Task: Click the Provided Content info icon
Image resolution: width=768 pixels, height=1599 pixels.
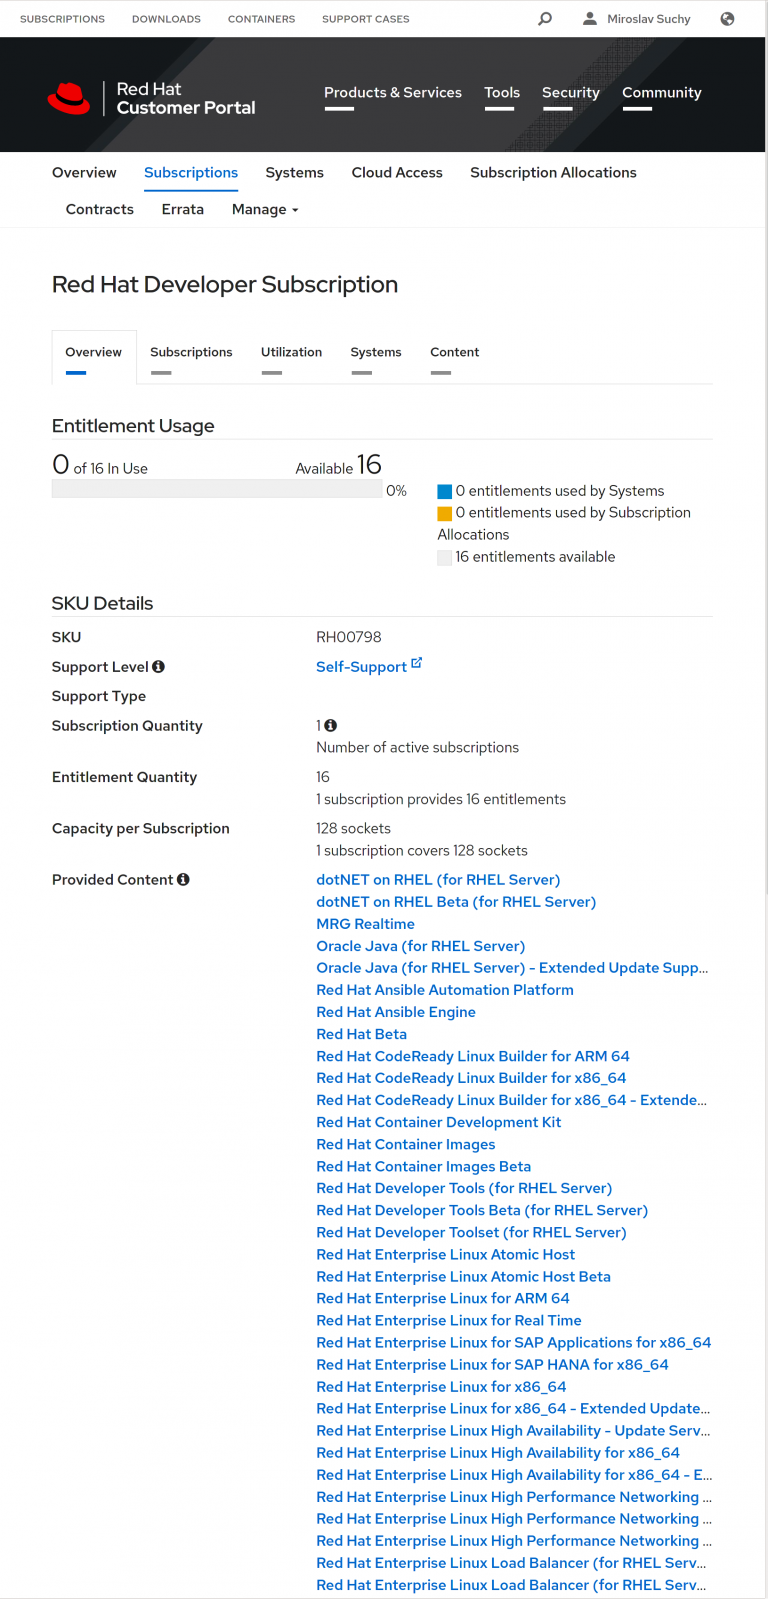Action: pos(183,880)
